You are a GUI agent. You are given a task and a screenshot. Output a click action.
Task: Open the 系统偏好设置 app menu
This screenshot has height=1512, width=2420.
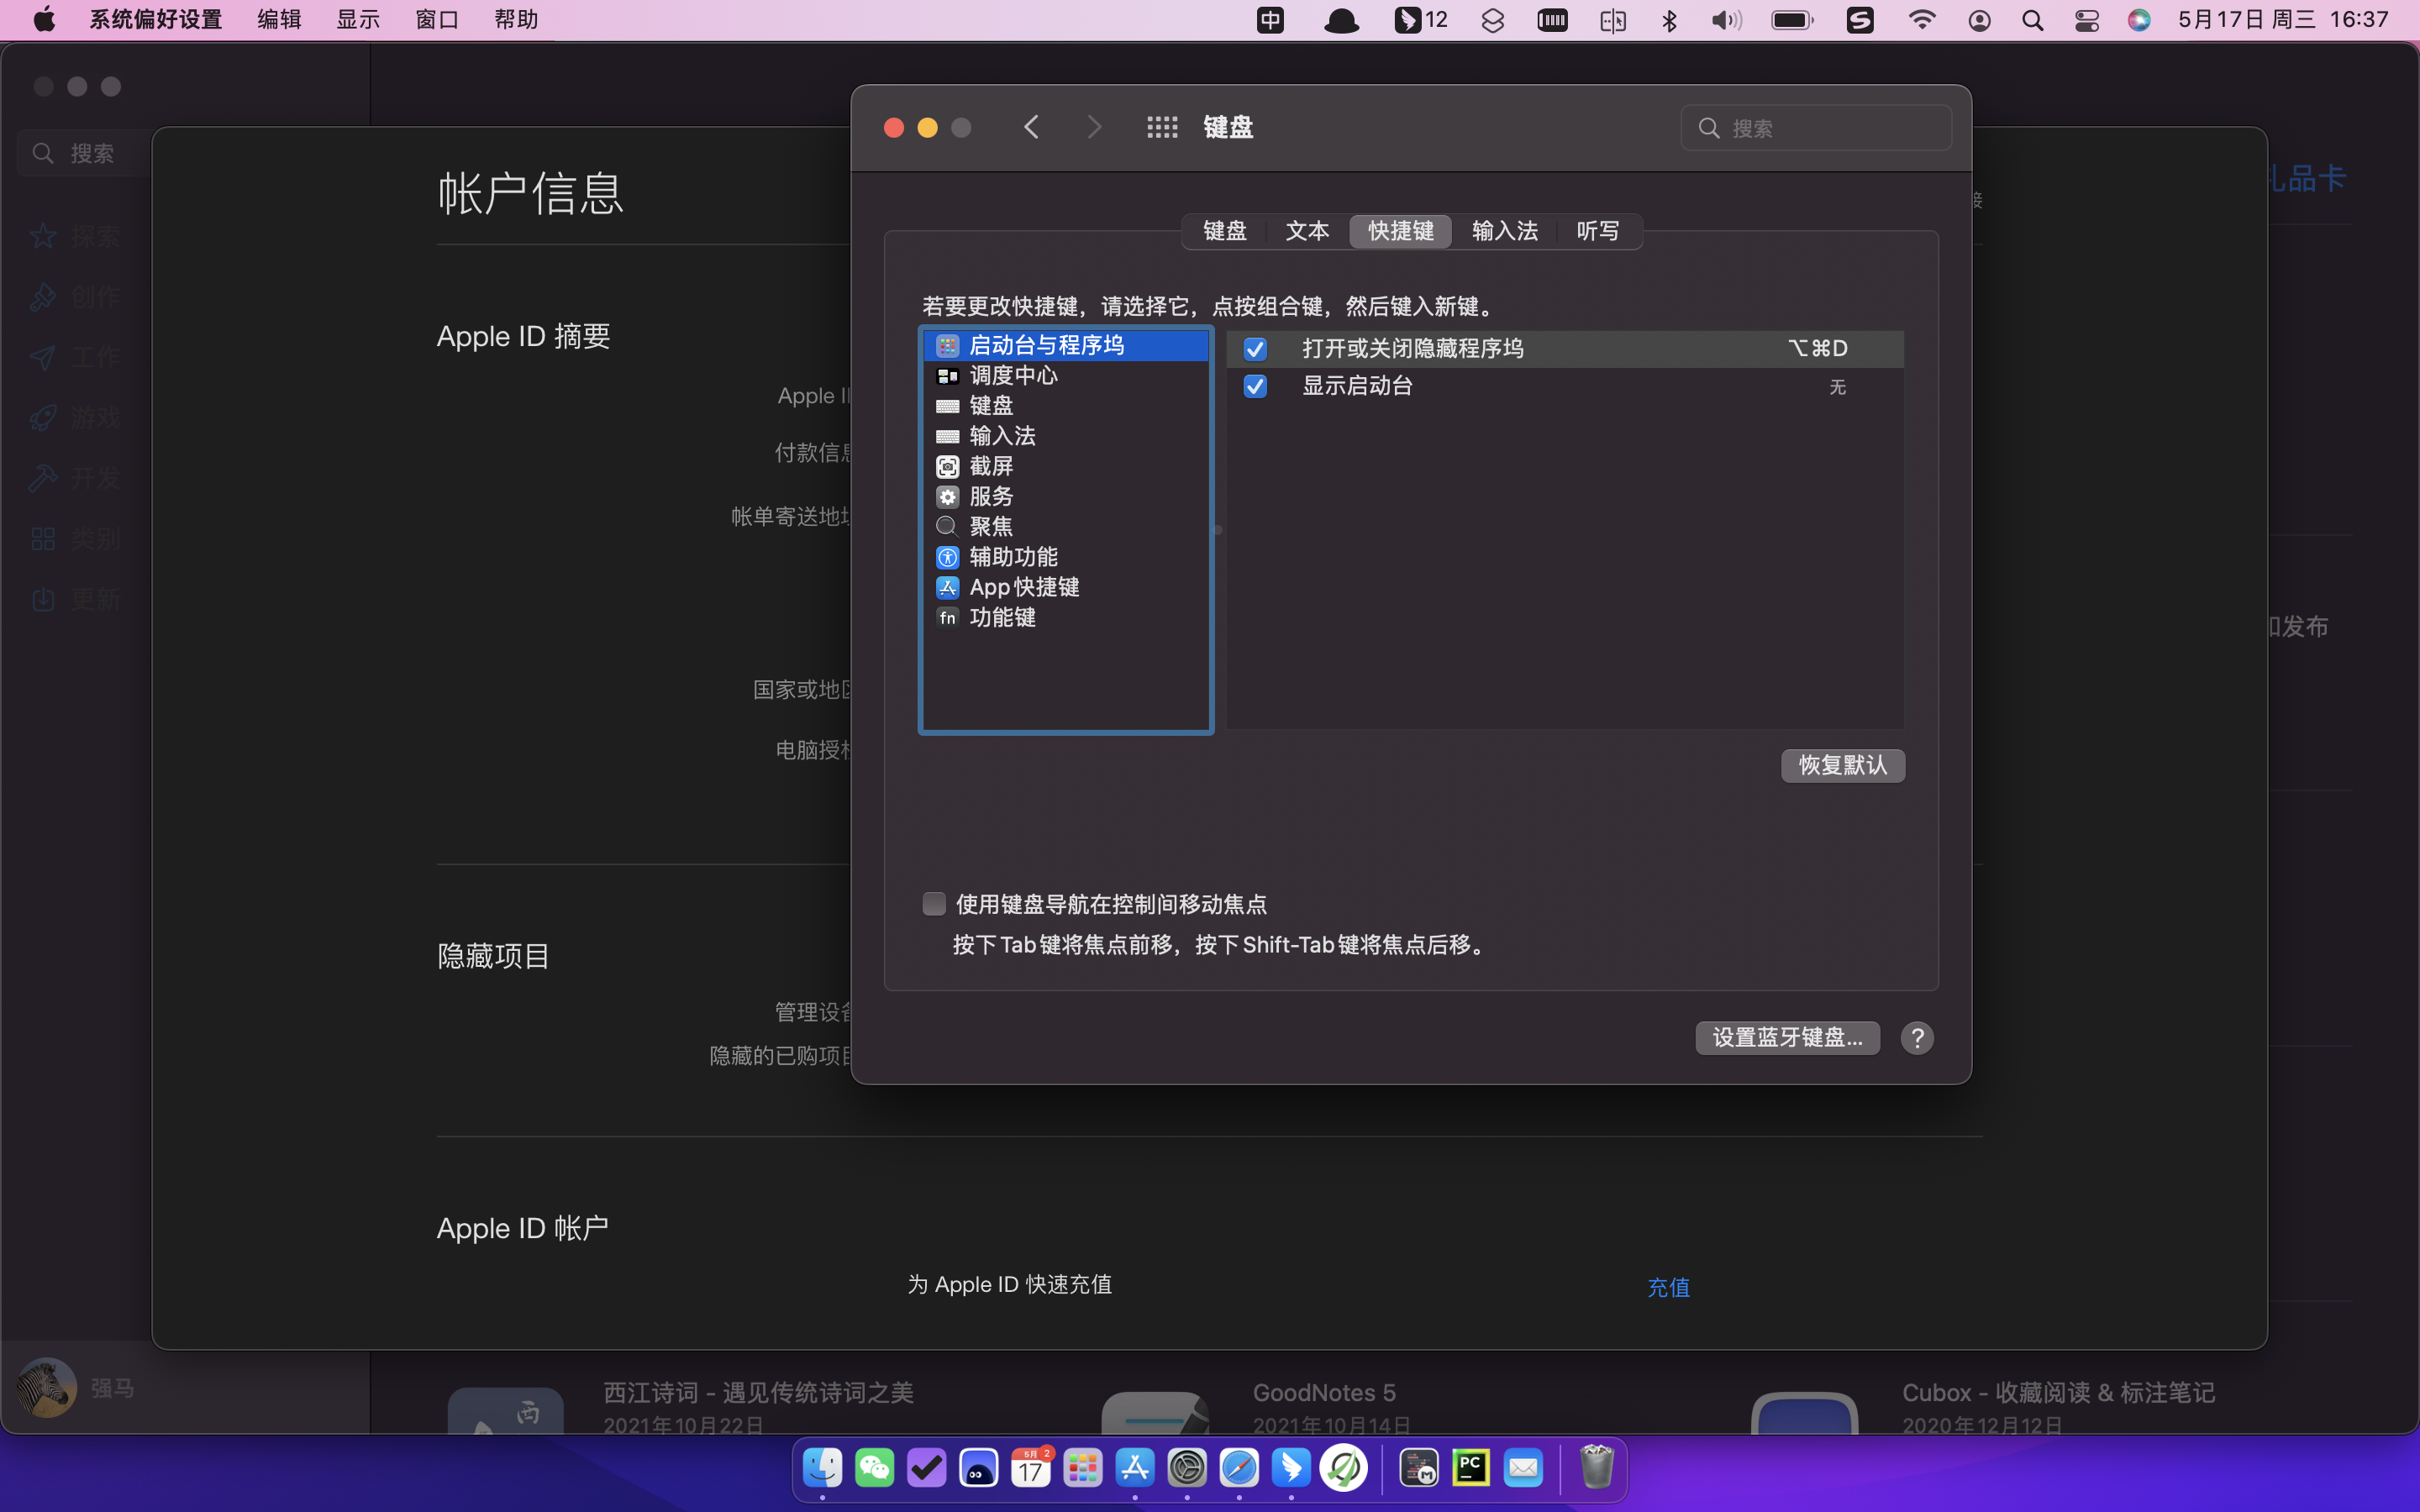(156, 20)
